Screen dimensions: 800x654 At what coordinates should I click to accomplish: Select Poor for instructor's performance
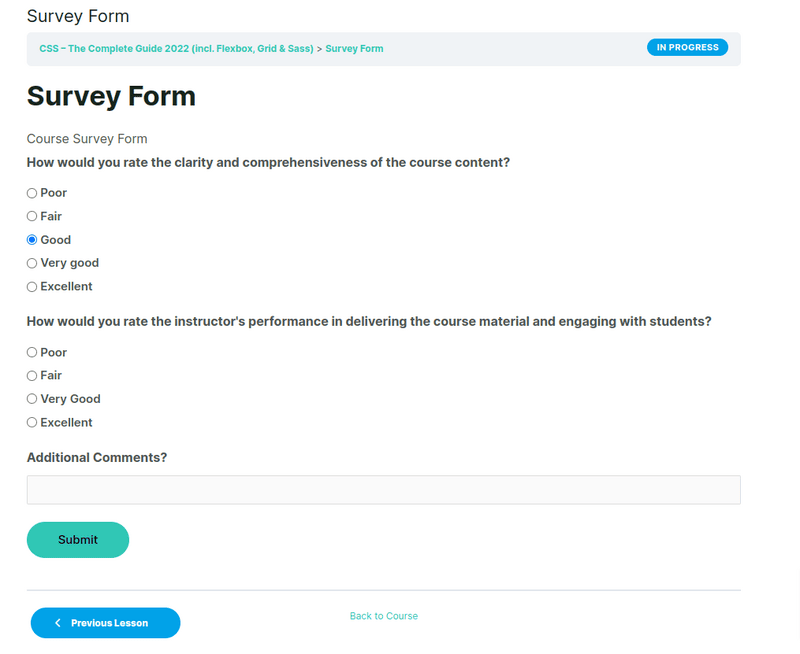tap(31, 352)
